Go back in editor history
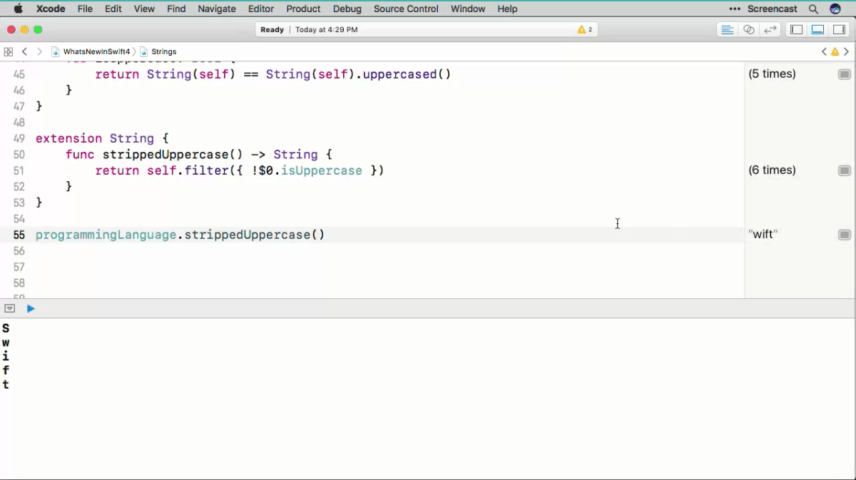The width and height of the screenshot is (856, 480). coord(25,51)
